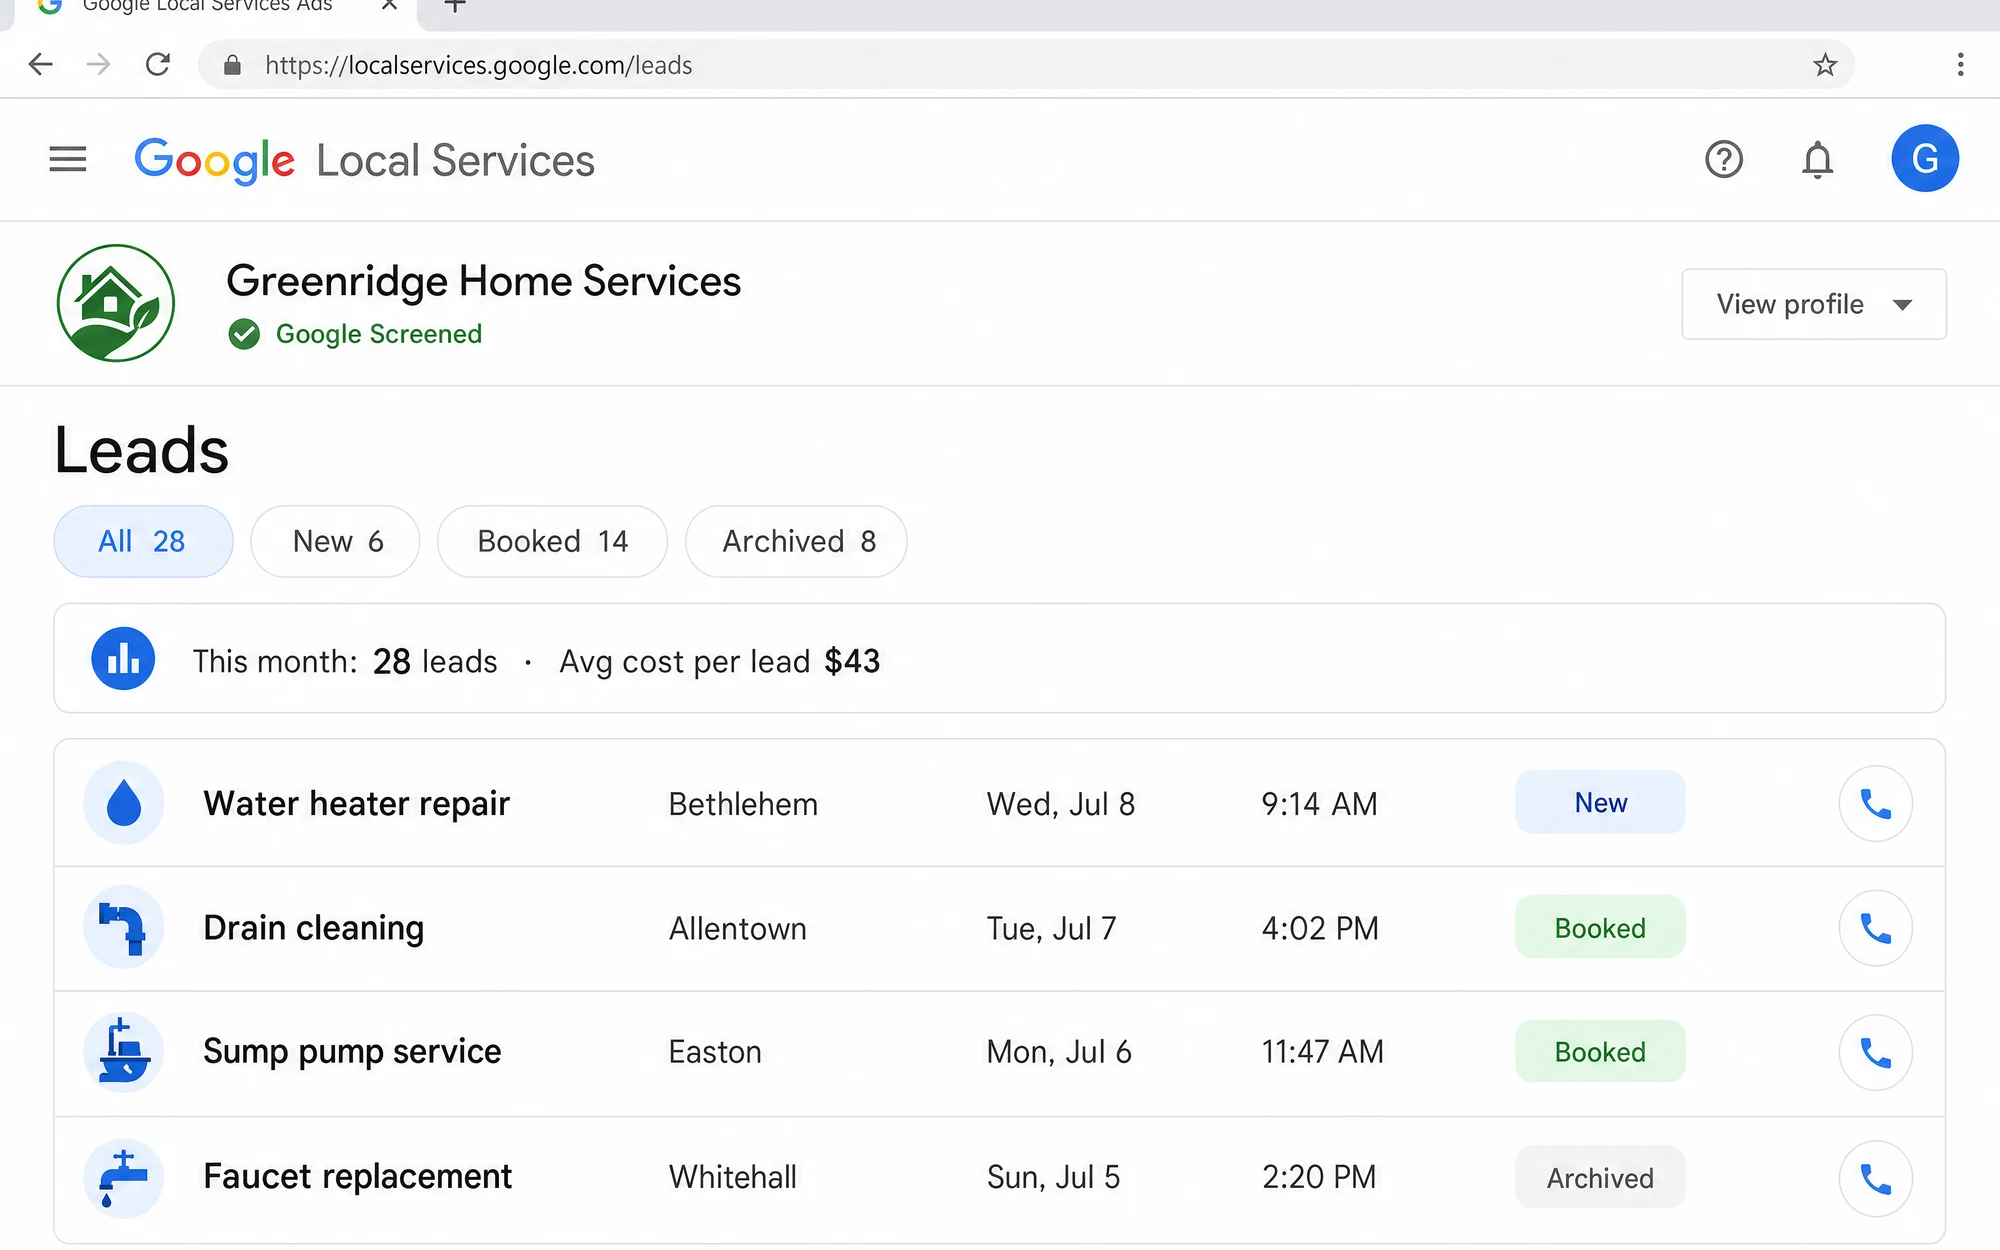Click the Tue, Jul 7 date
The width and height of the screenshot is (2000, 1250).
coord(1051,929)
